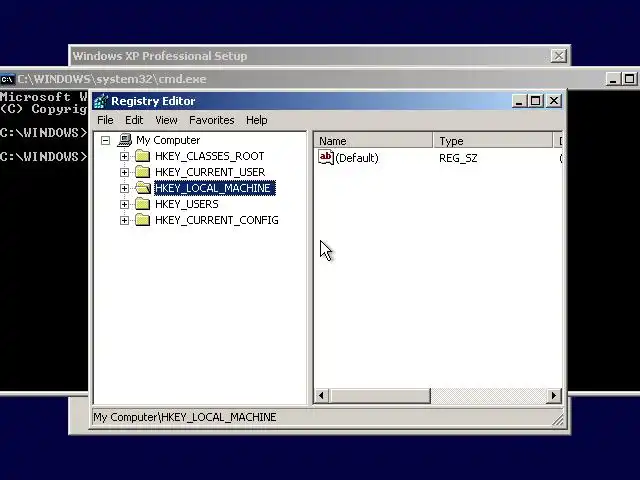Click the REG_SZ type cell

pyautogui.click(x=458, y=158)
